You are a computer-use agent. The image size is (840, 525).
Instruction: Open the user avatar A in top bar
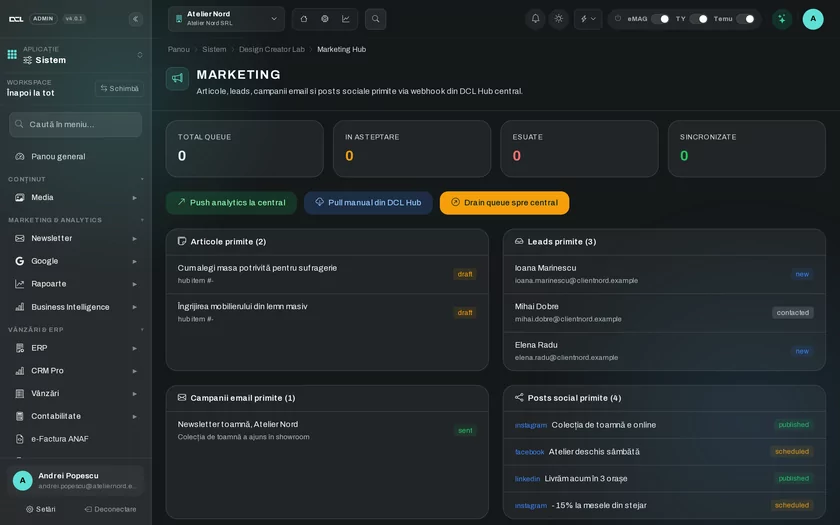click(x=813, y=19)
